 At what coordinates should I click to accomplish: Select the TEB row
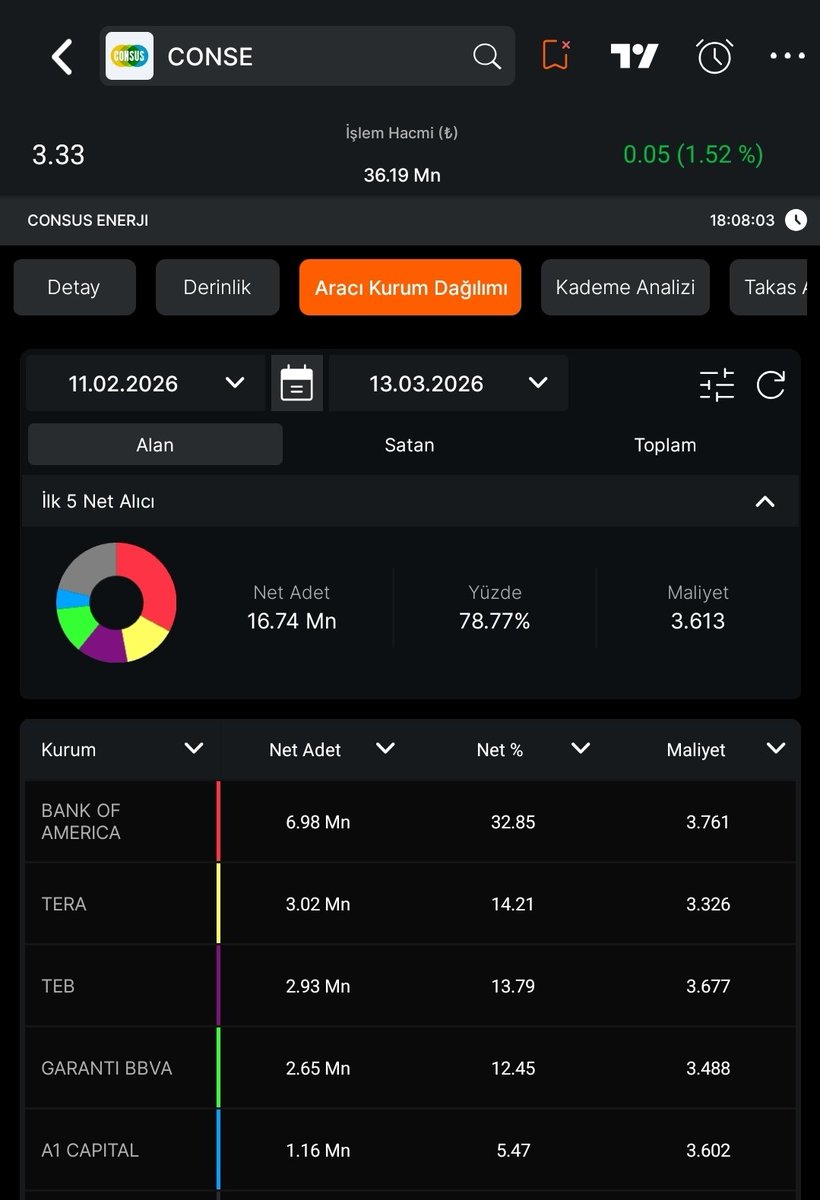410,986
